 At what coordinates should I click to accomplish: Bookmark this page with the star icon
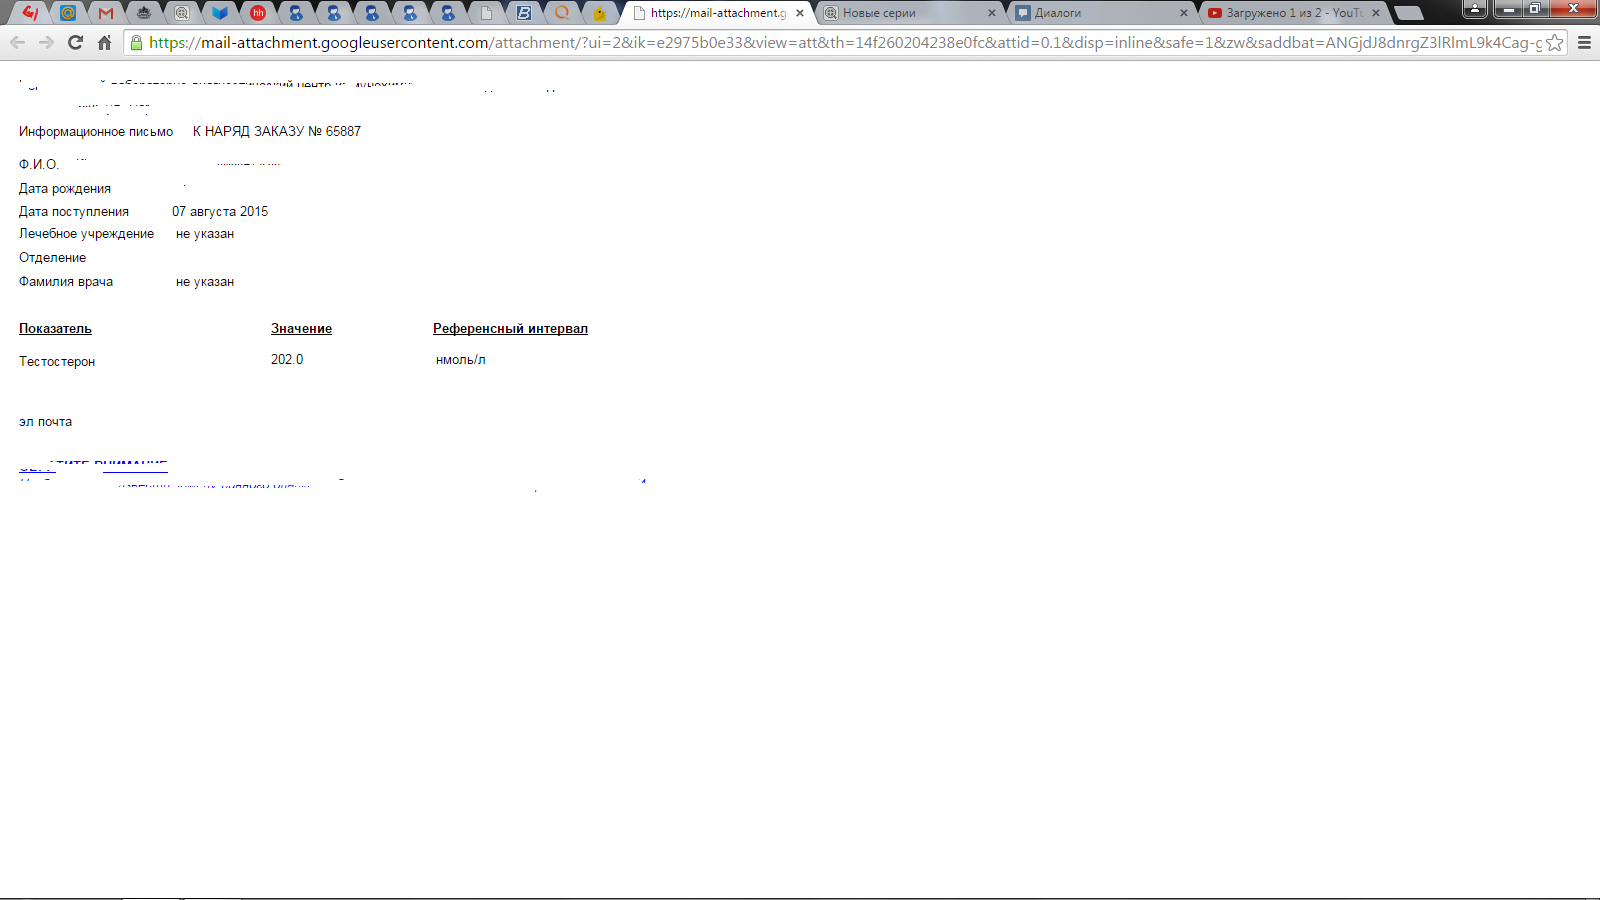pos(1554,43)
